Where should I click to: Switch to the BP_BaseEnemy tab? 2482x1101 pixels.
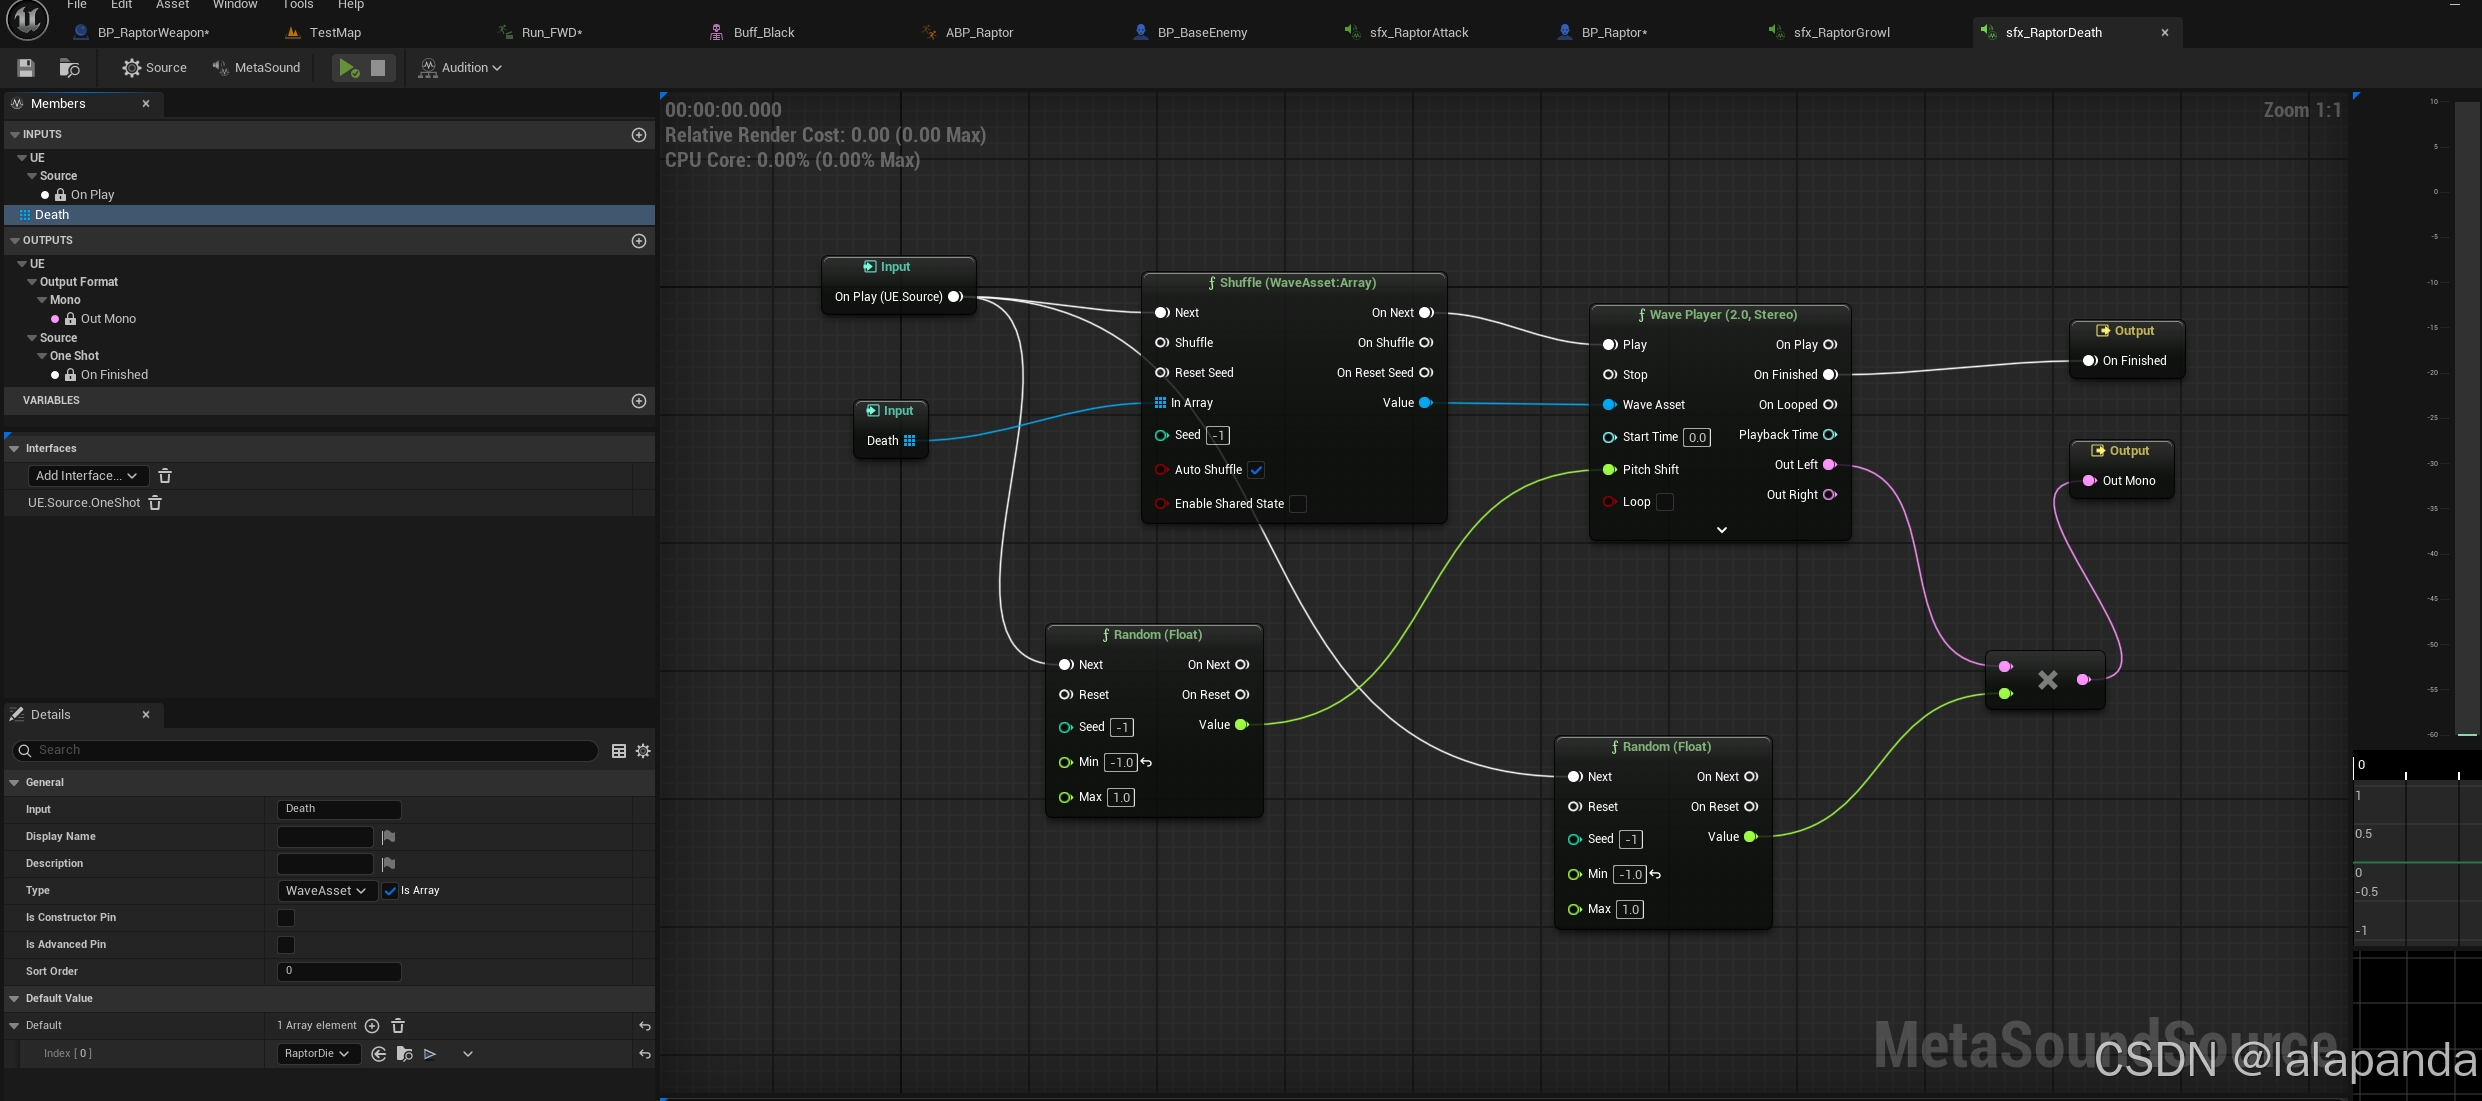pyautogui.click(x=1202, y=33)
